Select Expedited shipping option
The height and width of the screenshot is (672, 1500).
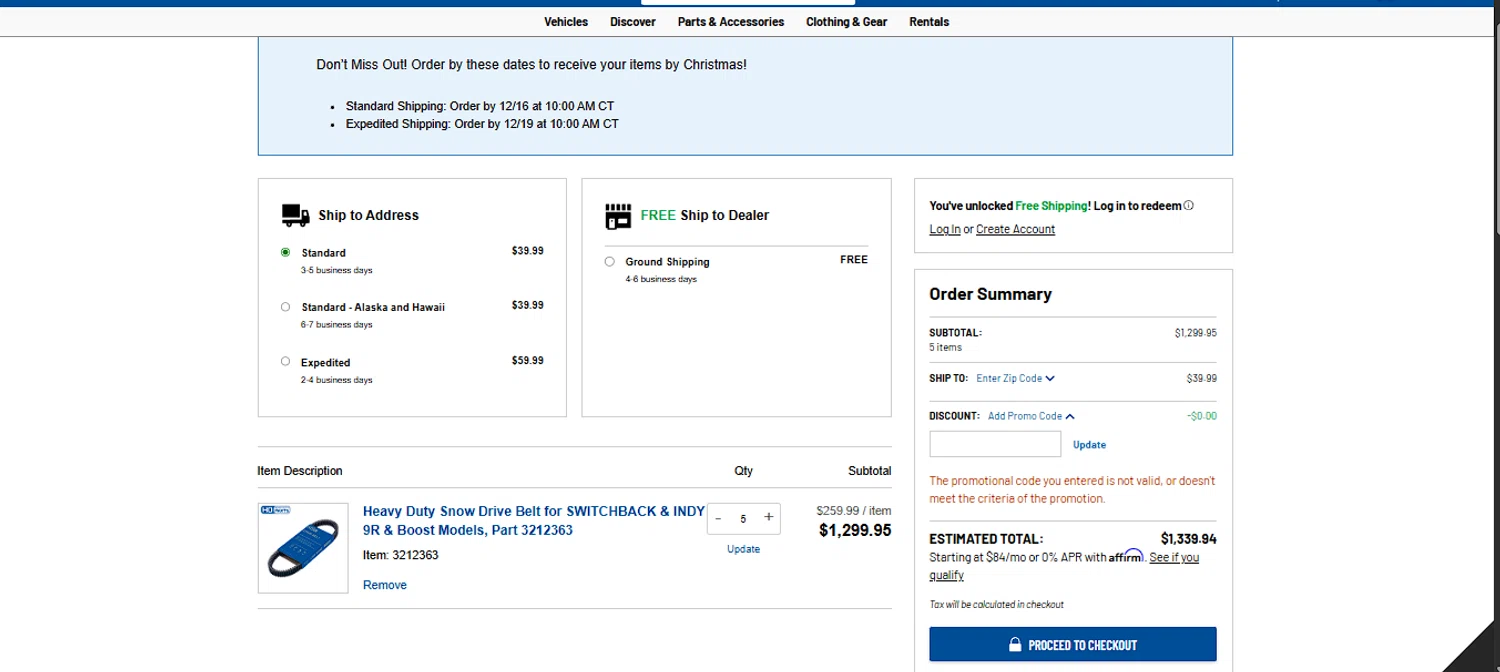point(286,362)
